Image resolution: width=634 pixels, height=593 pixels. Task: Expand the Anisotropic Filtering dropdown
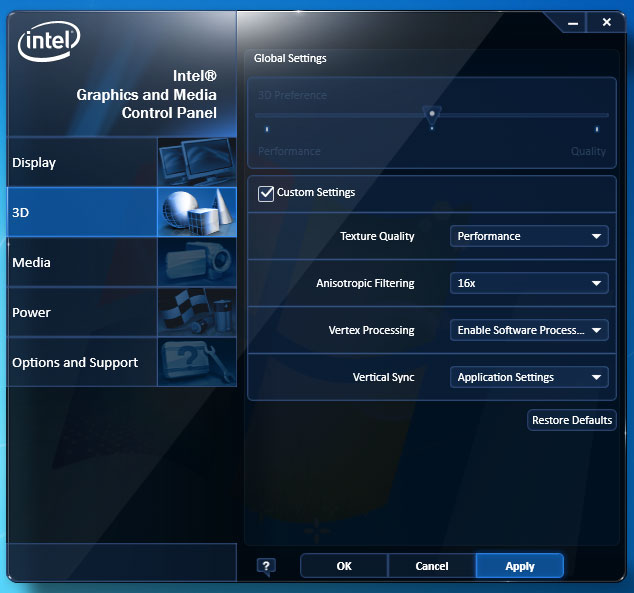[x=529, y=283]
